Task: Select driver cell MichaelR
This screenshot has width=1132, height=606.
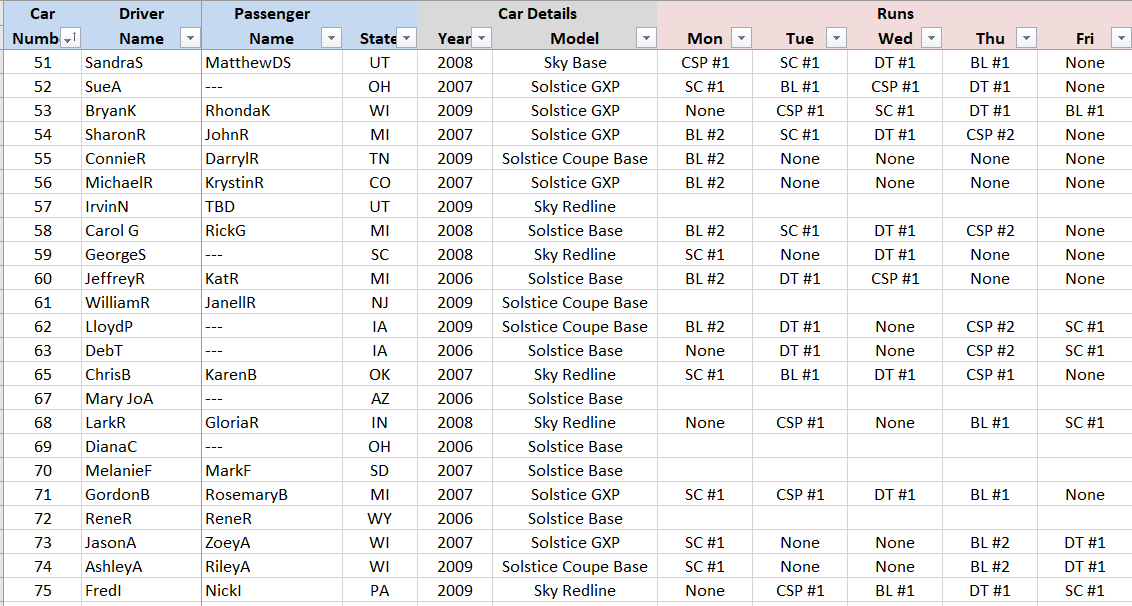Action: coord(142,183)
